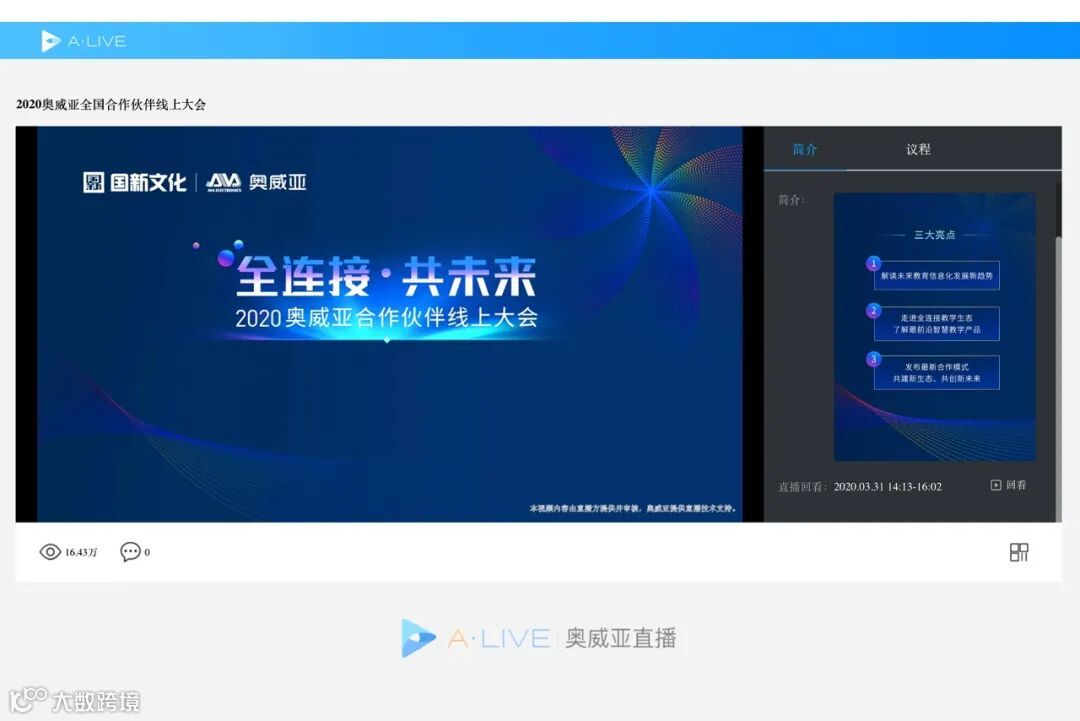Screen dimensions: 1080x721
Task: Switch to the 简介 tab
Action: (804, 149)
